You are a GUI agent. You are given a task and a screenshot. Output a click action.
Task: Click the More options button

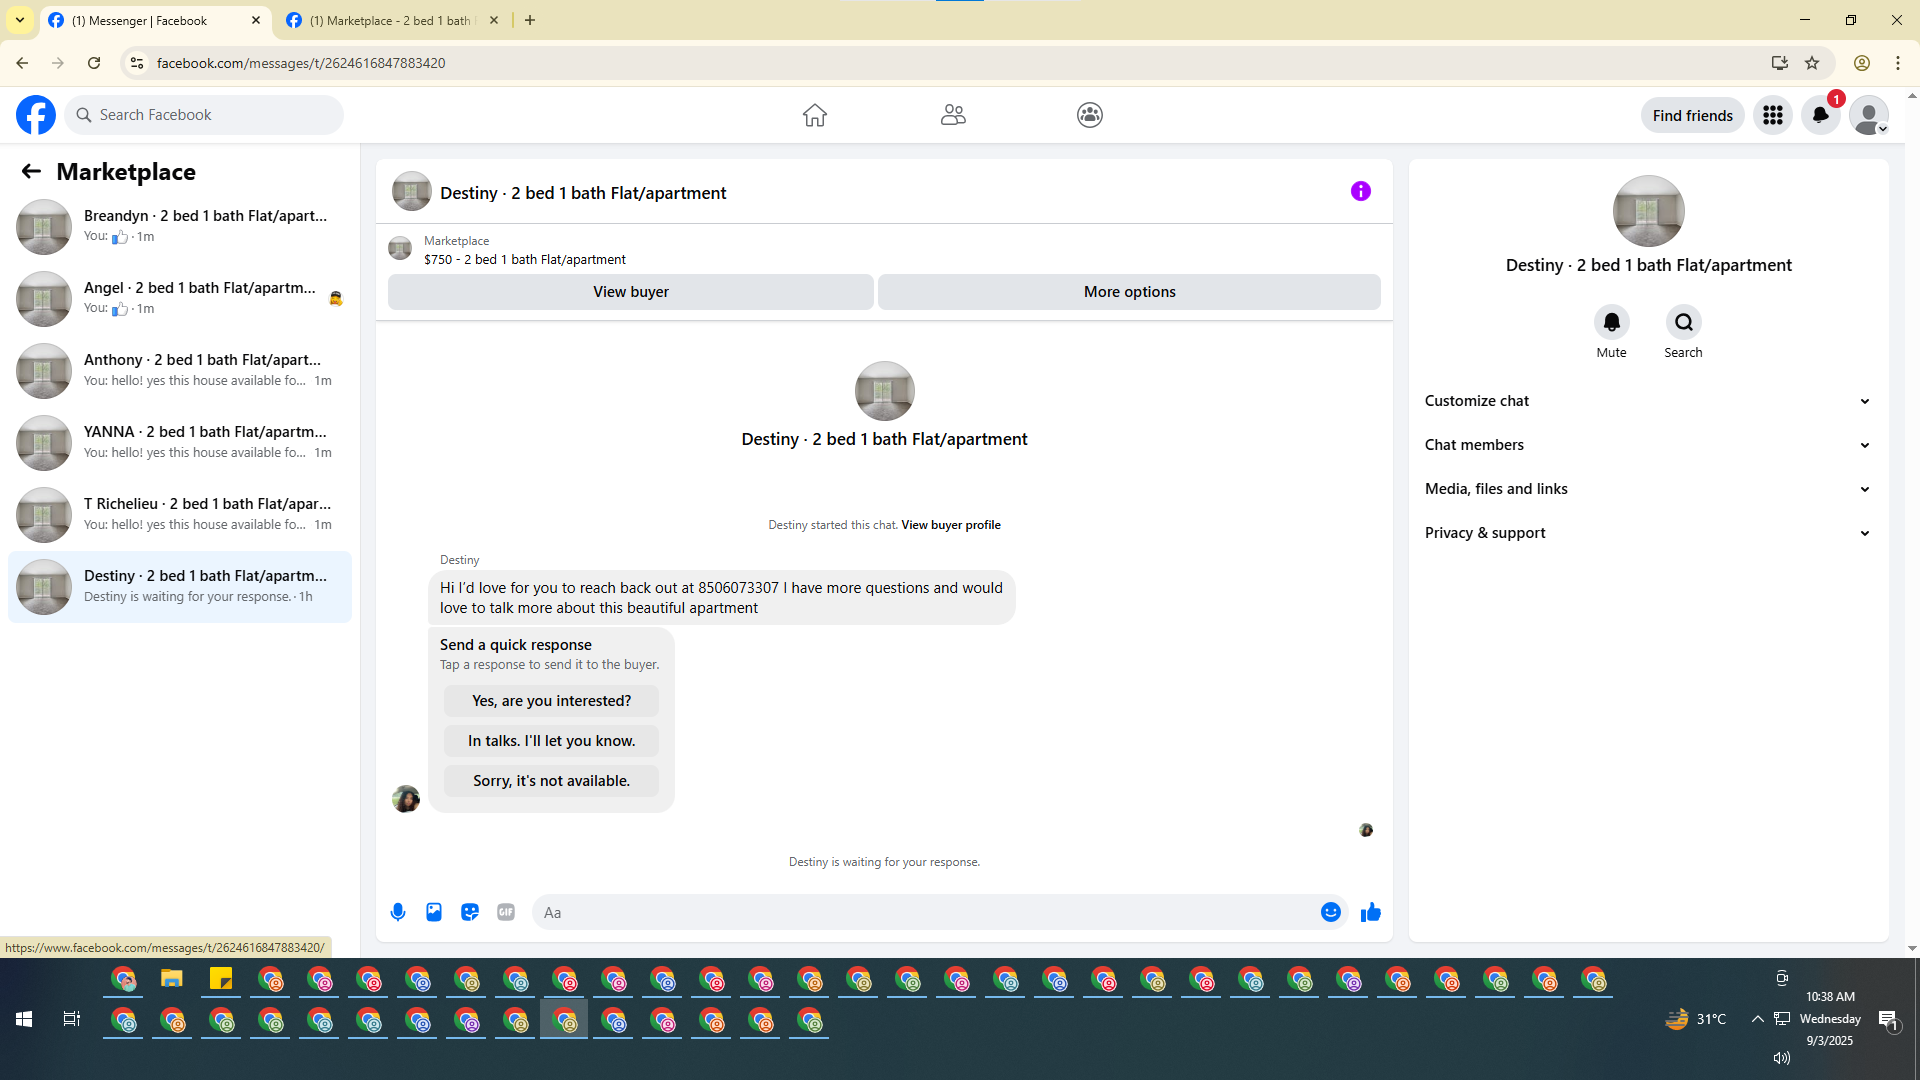click(1130, 292)
